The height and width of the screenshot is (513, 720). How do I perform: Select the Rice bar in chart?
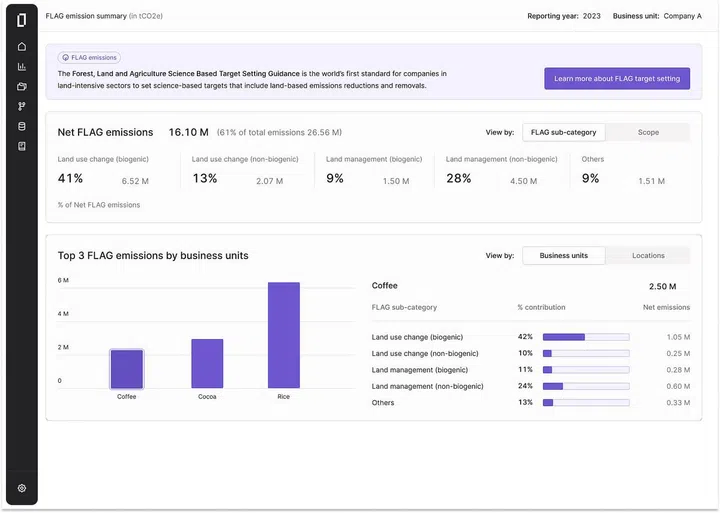pos(283,335)
